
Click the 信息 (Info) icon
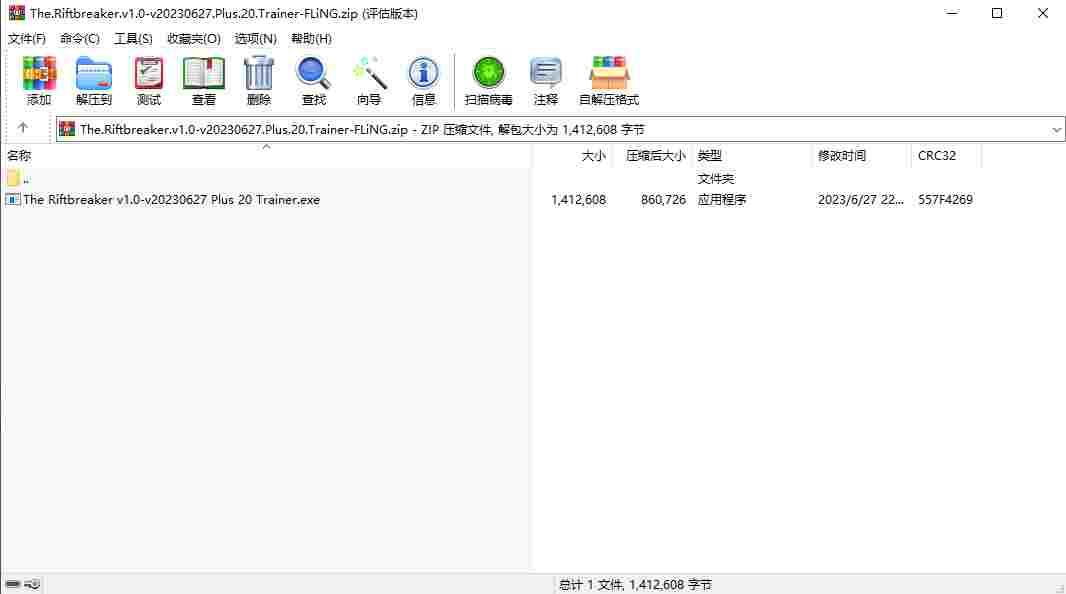(423, 73)
